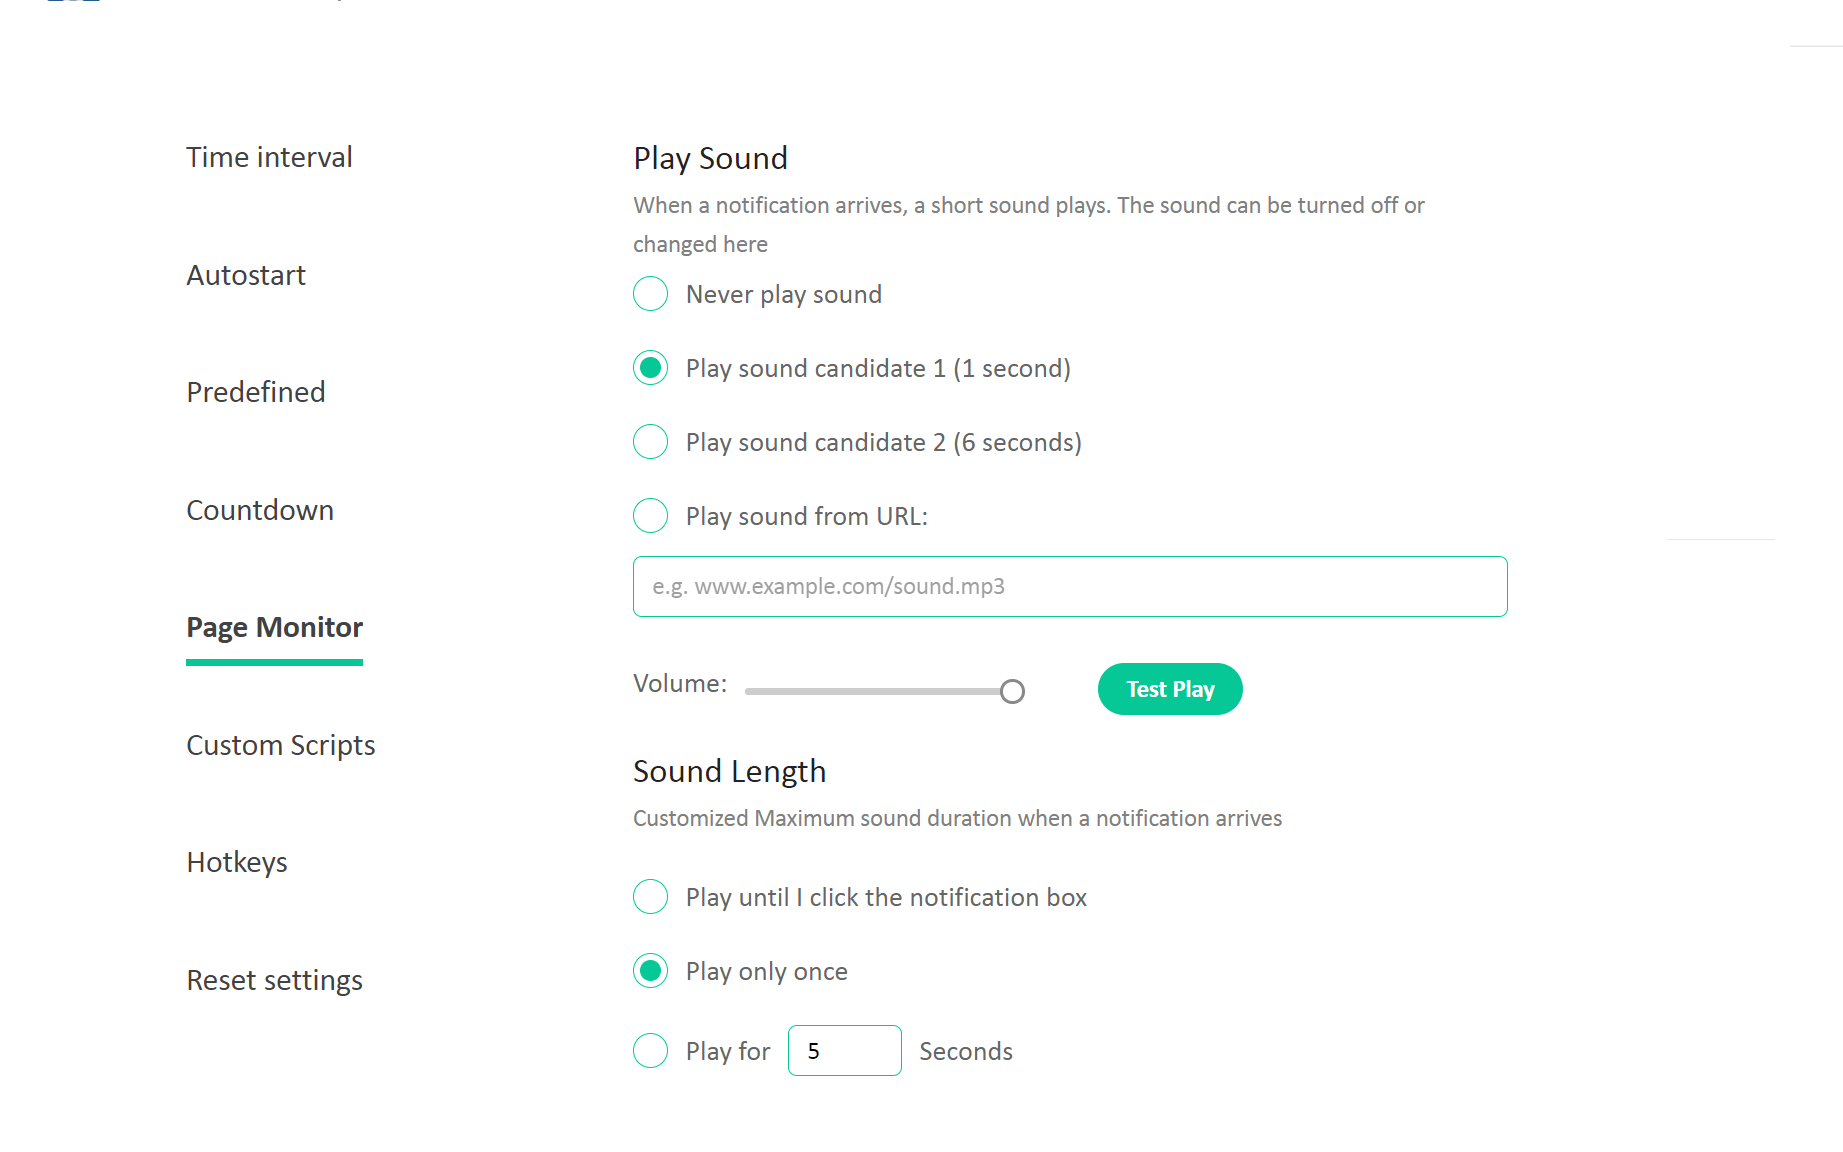Open the Countdown settings tab

click(260, 510)
